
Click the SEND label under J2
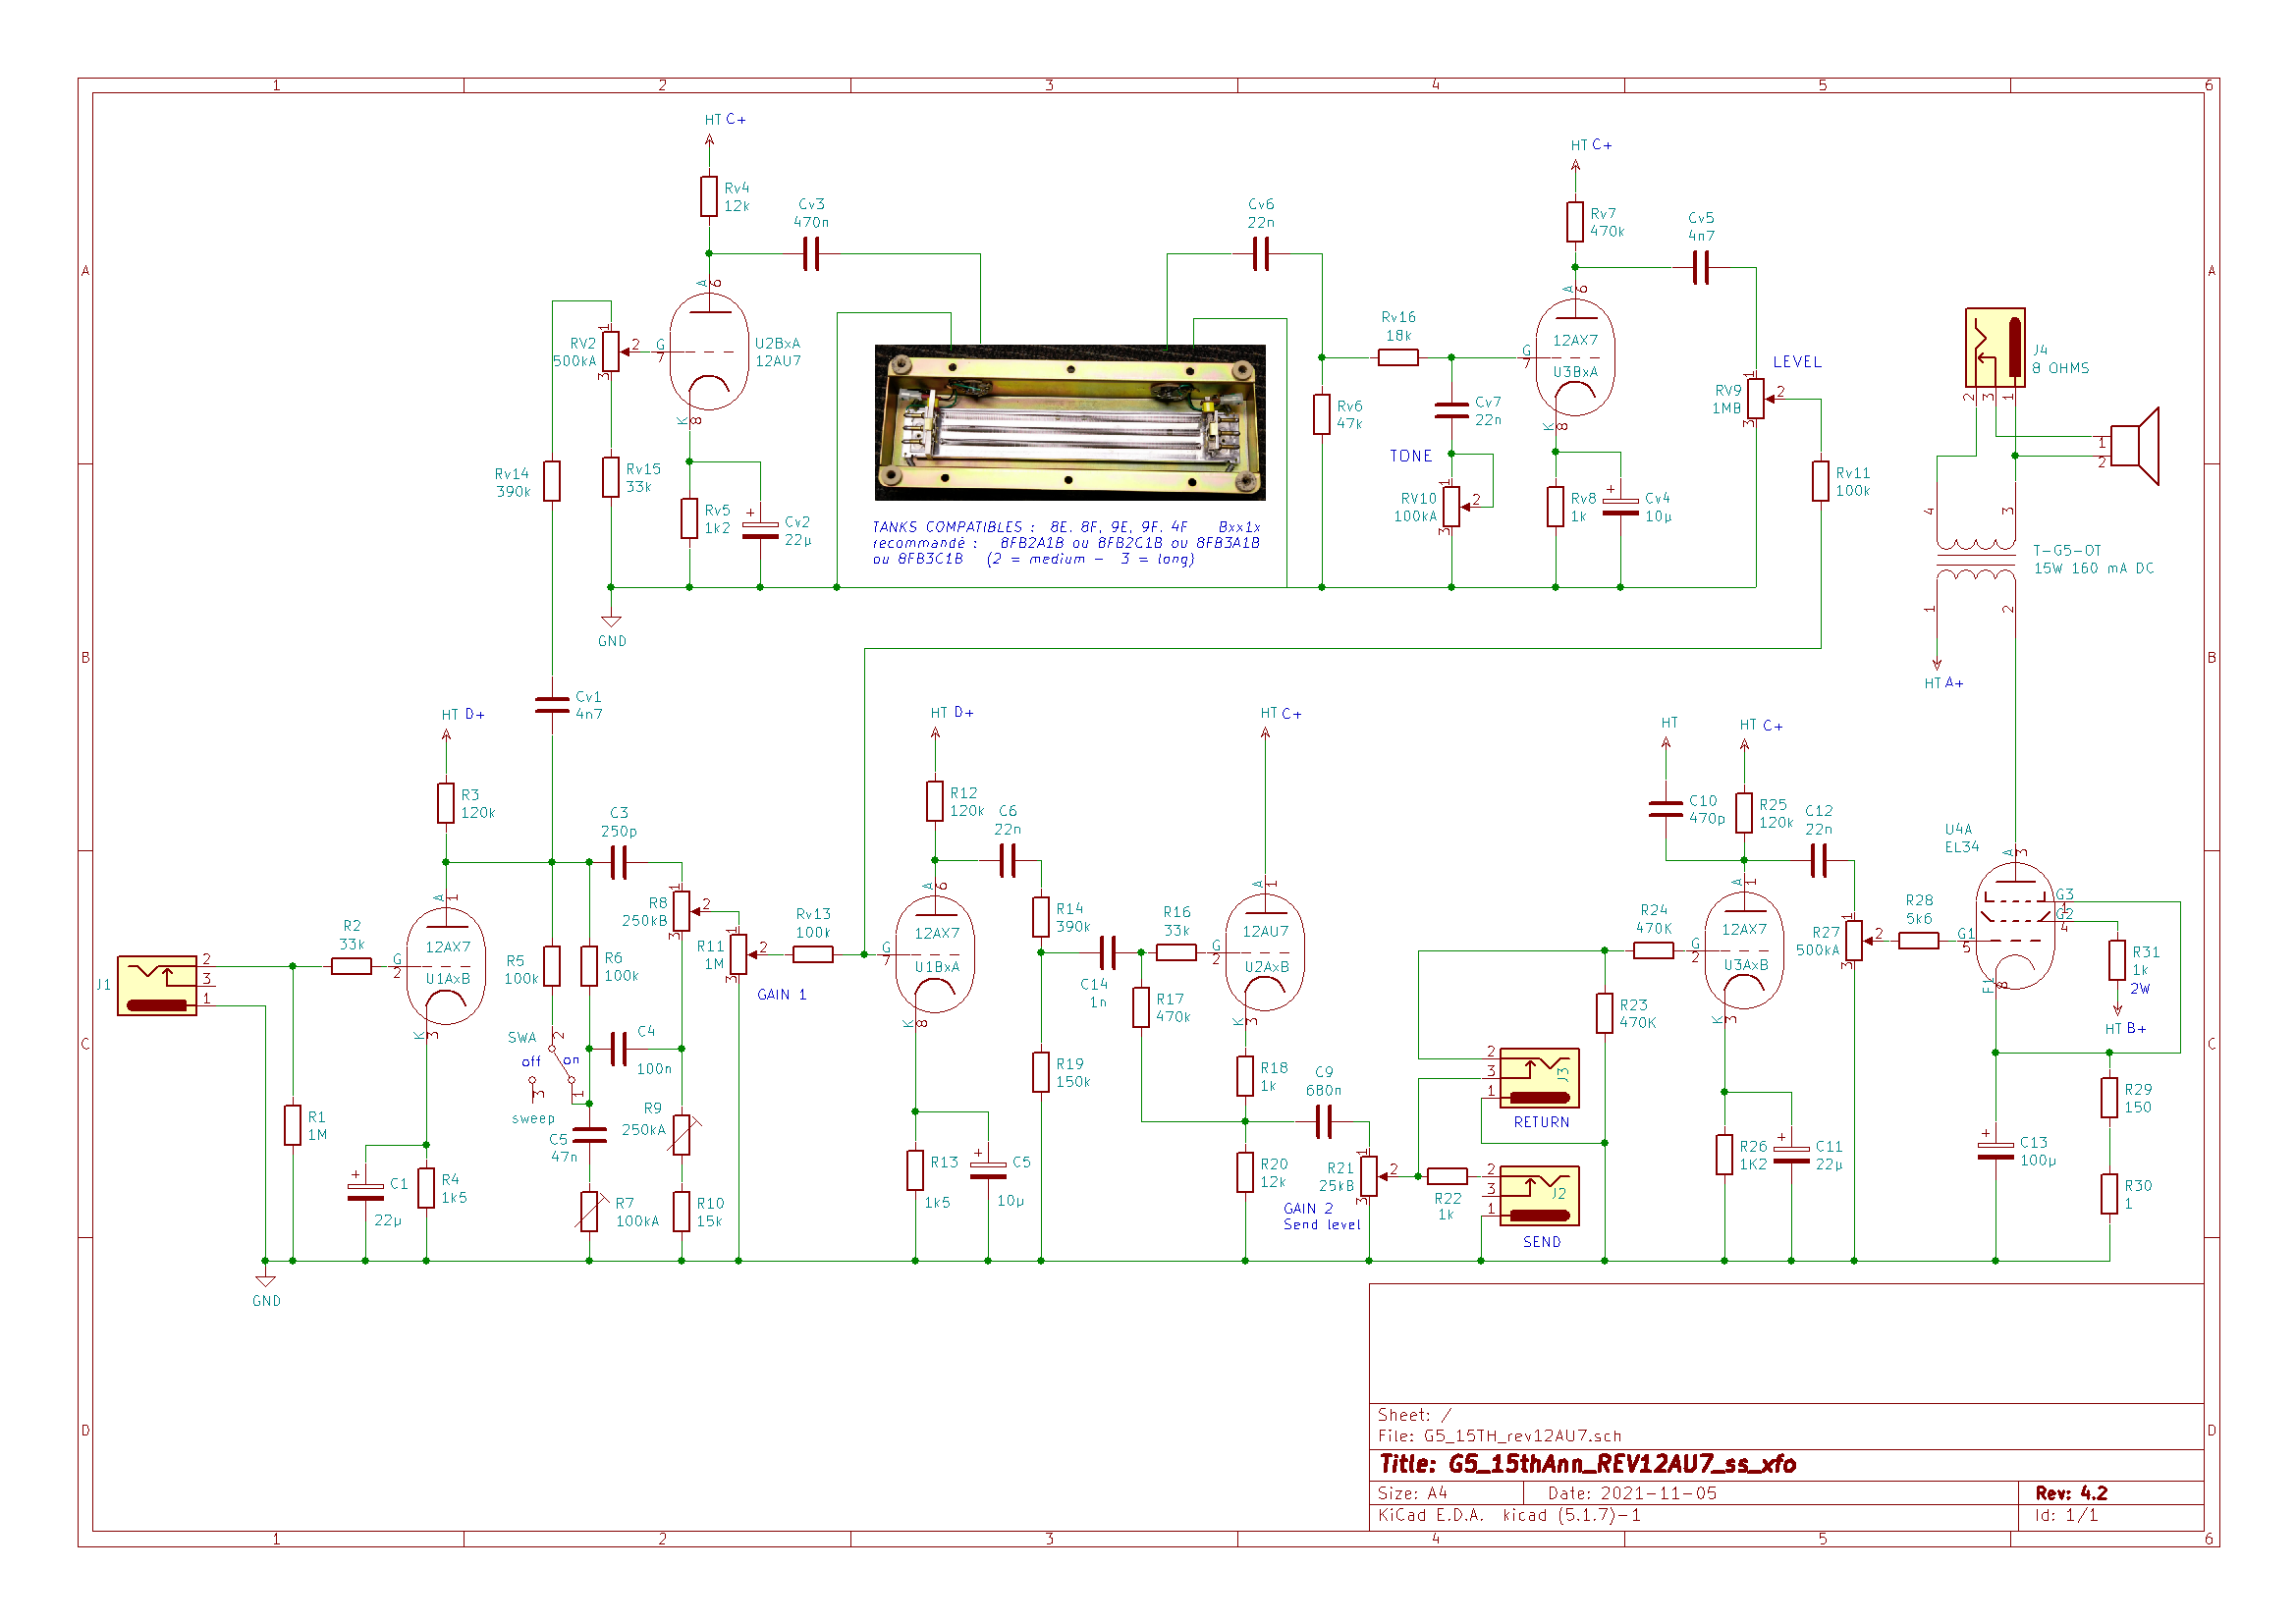point(1542,1243)
